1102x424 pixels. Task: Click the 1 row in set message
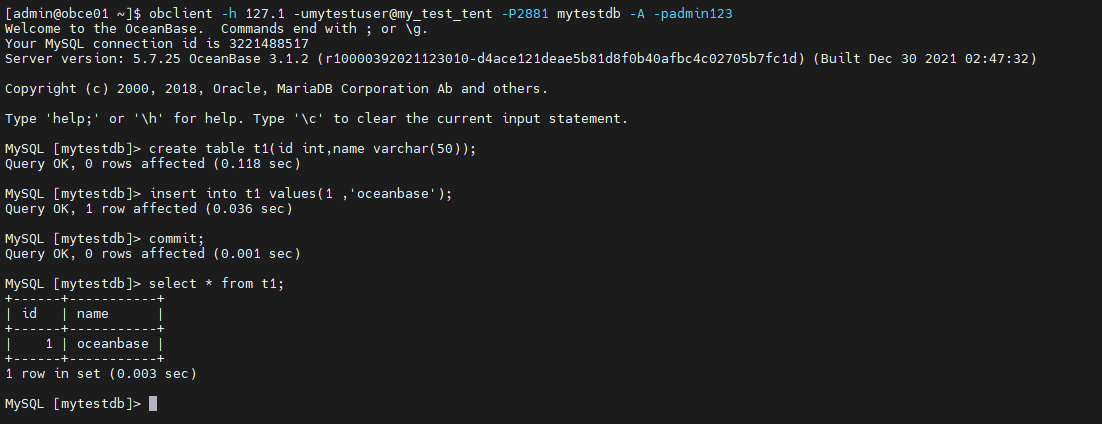101,374
